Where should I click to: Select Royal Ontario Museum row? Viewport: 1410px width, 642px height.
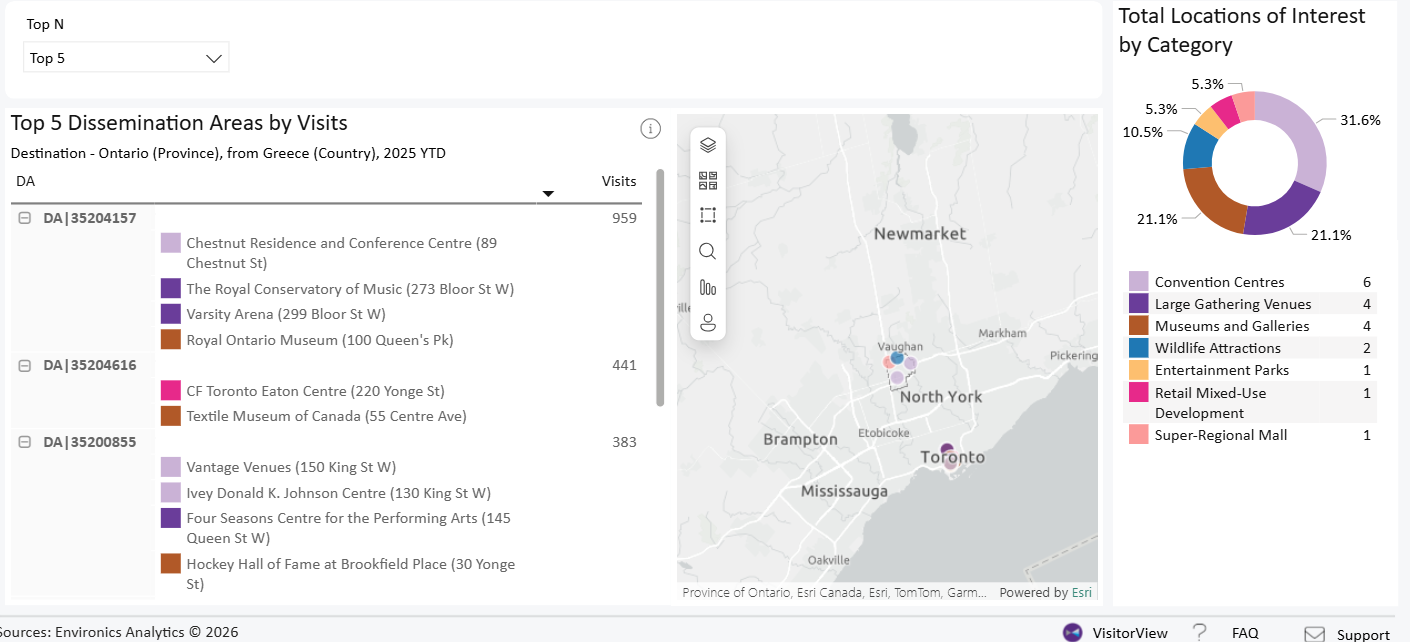pos(307,340)
